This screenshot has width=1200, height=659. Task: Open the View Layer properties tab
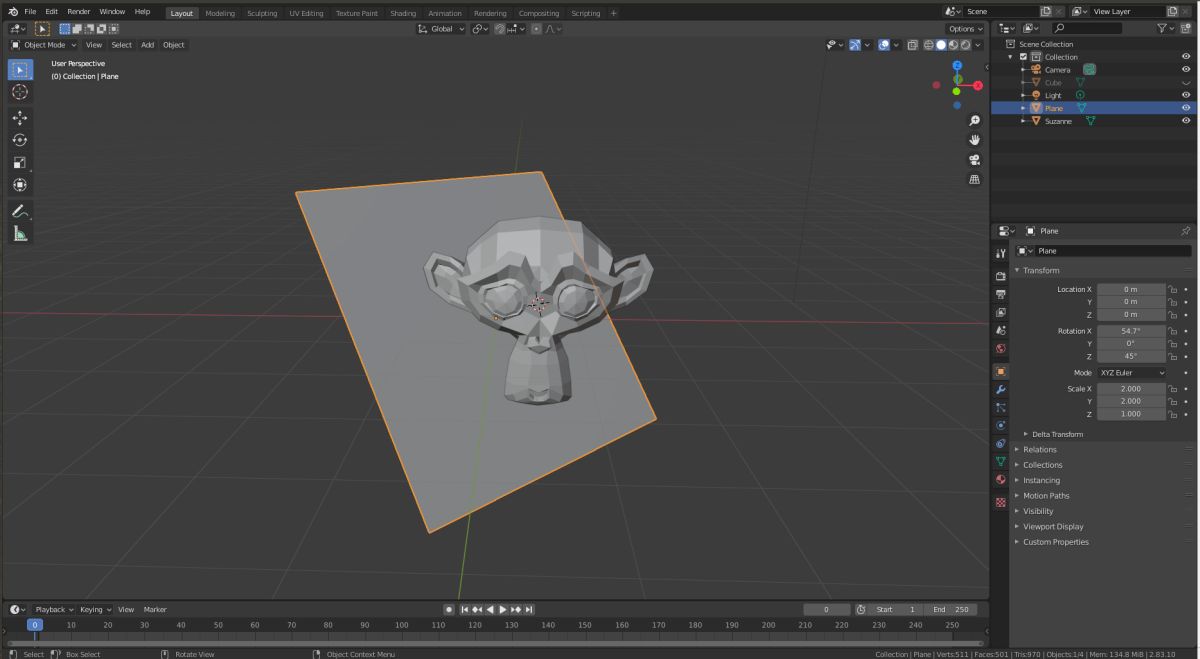[x=1000, y=312]
